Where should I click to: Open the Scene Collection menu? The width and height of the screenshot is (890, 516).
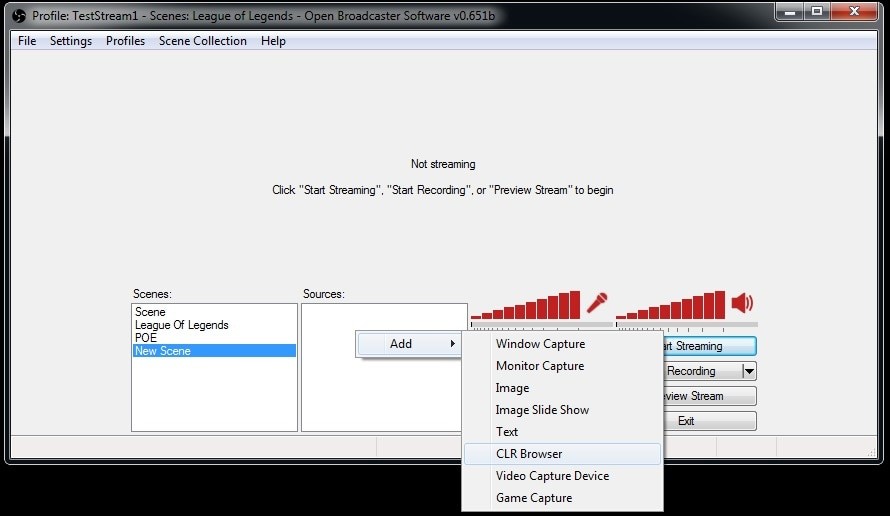click(x=203, y=41)
